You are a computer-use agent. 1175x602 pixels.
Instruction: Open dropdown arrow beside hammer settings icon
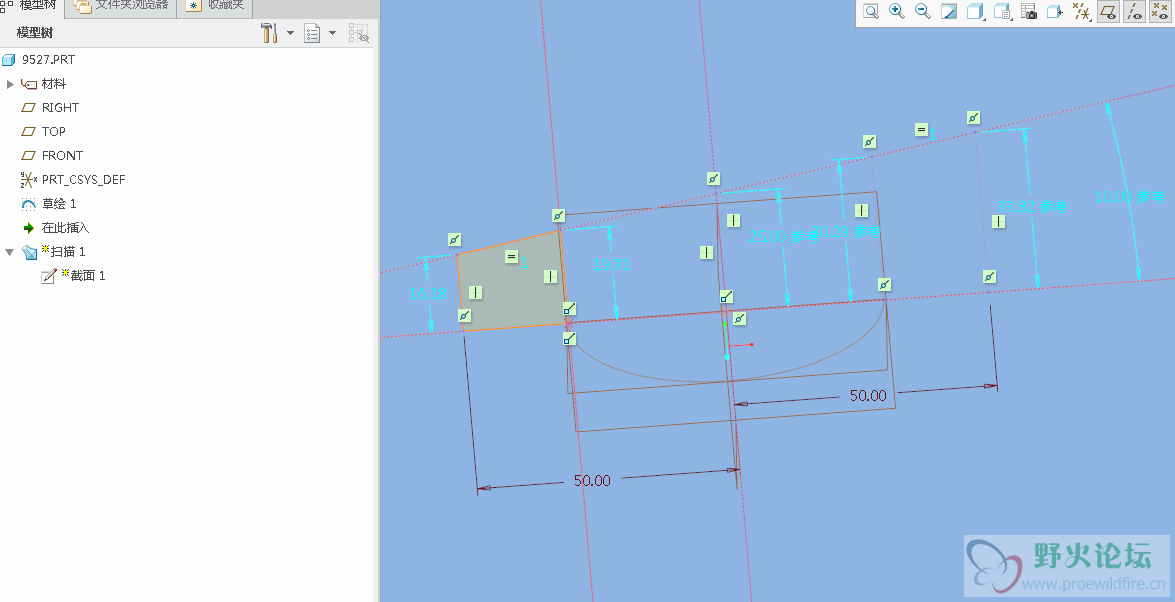pos(290,33)
